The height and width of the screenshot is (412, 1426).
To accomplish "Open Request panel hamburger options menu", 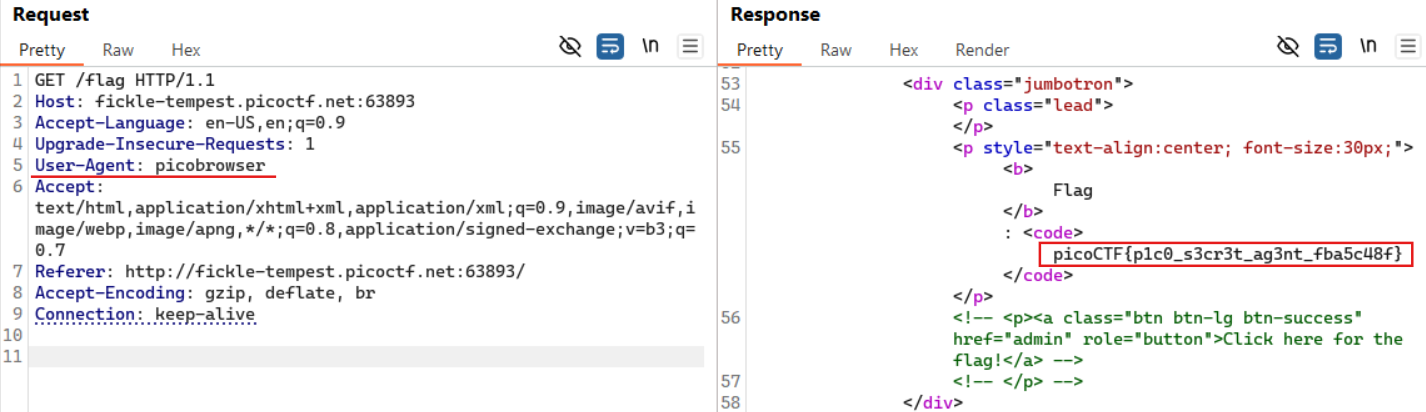I will click(x=690, y=46).
